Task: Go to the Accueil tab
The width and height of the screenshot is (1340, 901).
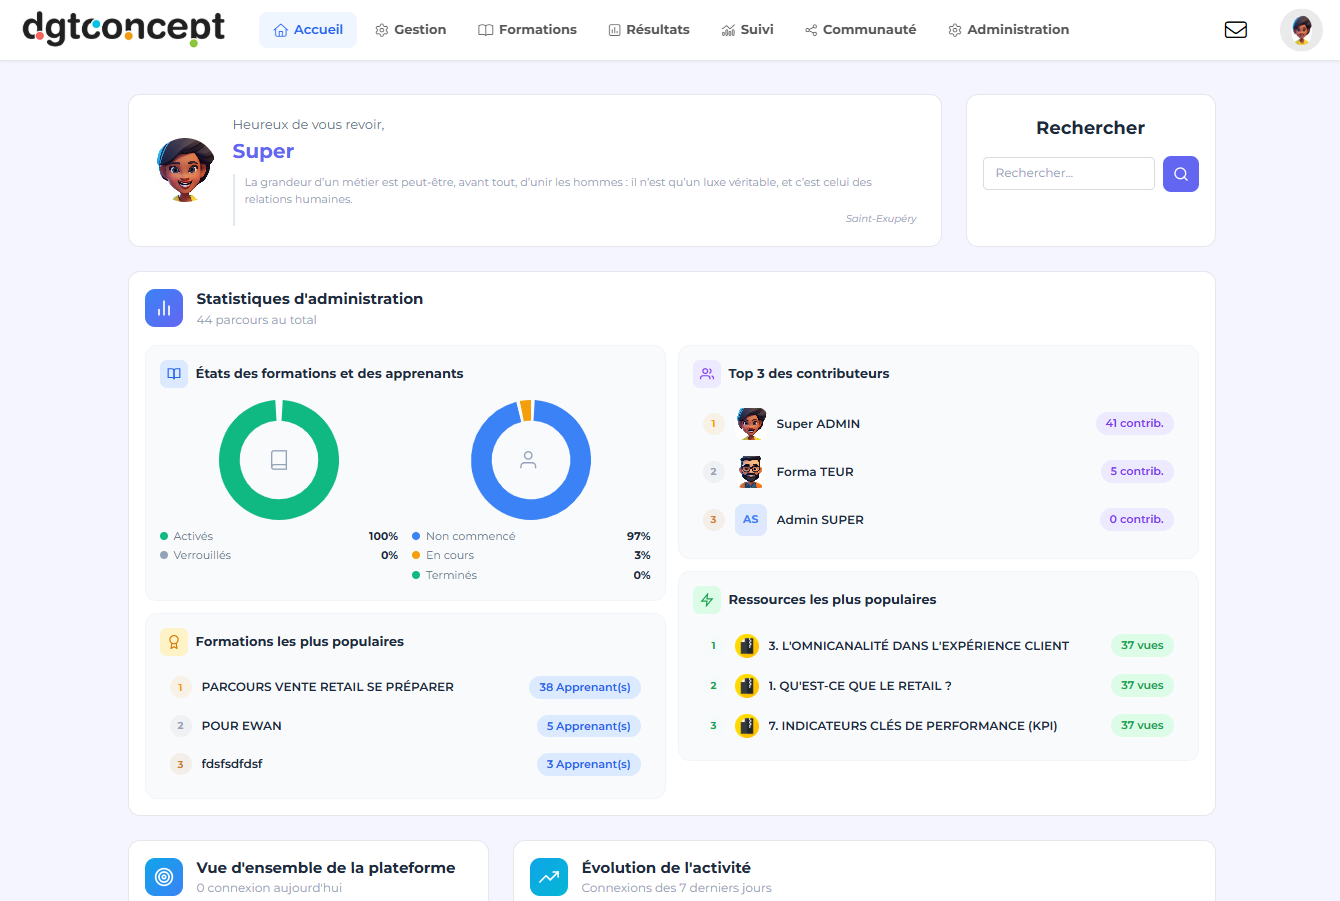Action: [308, 30]
